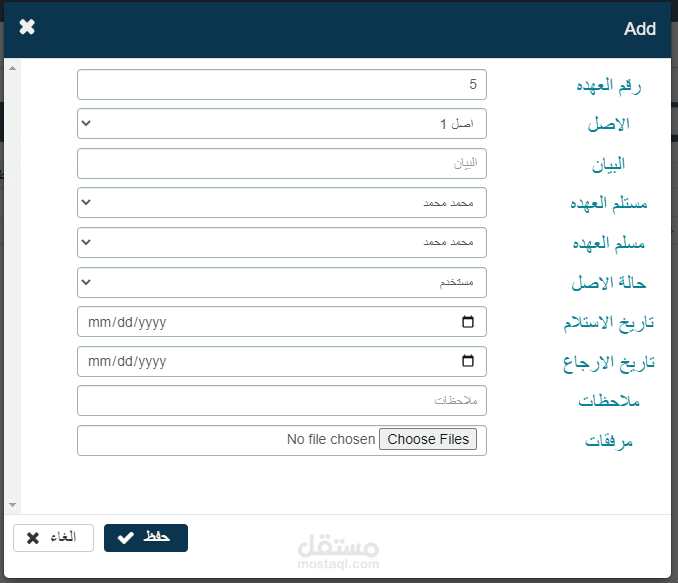Expand the حالة الاصل dropdown

pos(282,282)
